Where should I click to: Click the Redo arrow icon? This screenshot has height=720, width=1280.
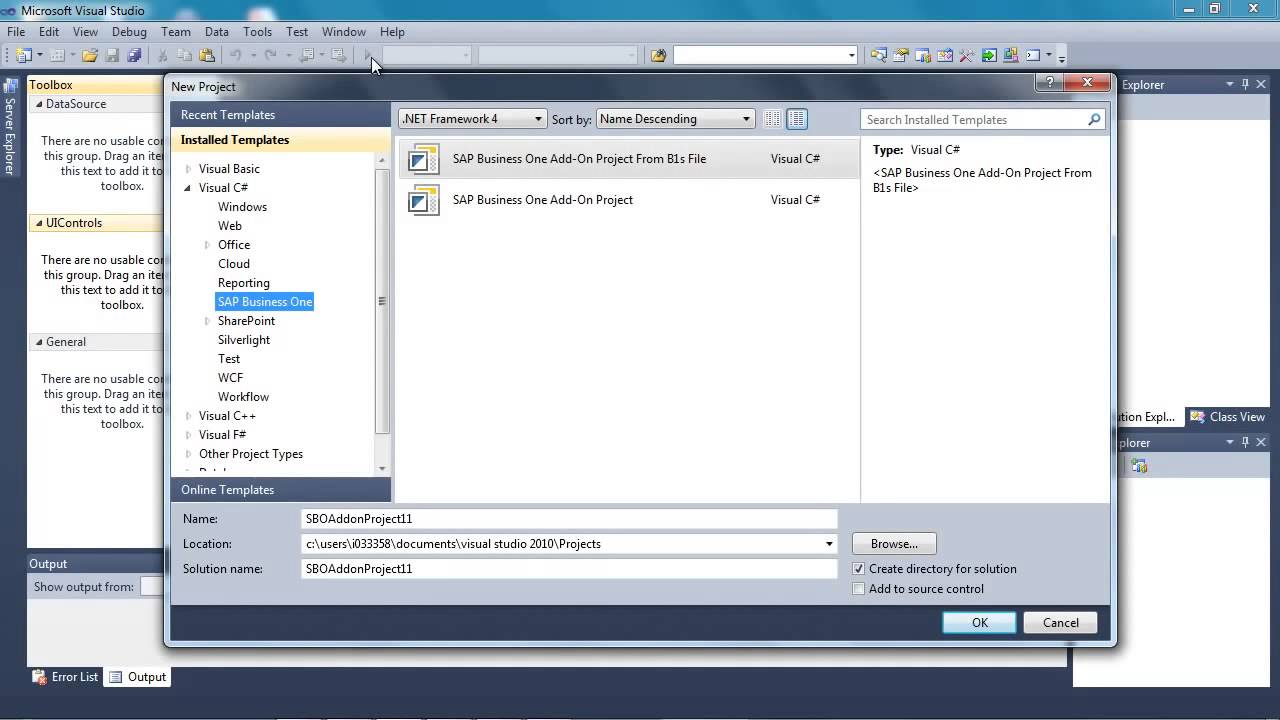click(x=270, y=56)
